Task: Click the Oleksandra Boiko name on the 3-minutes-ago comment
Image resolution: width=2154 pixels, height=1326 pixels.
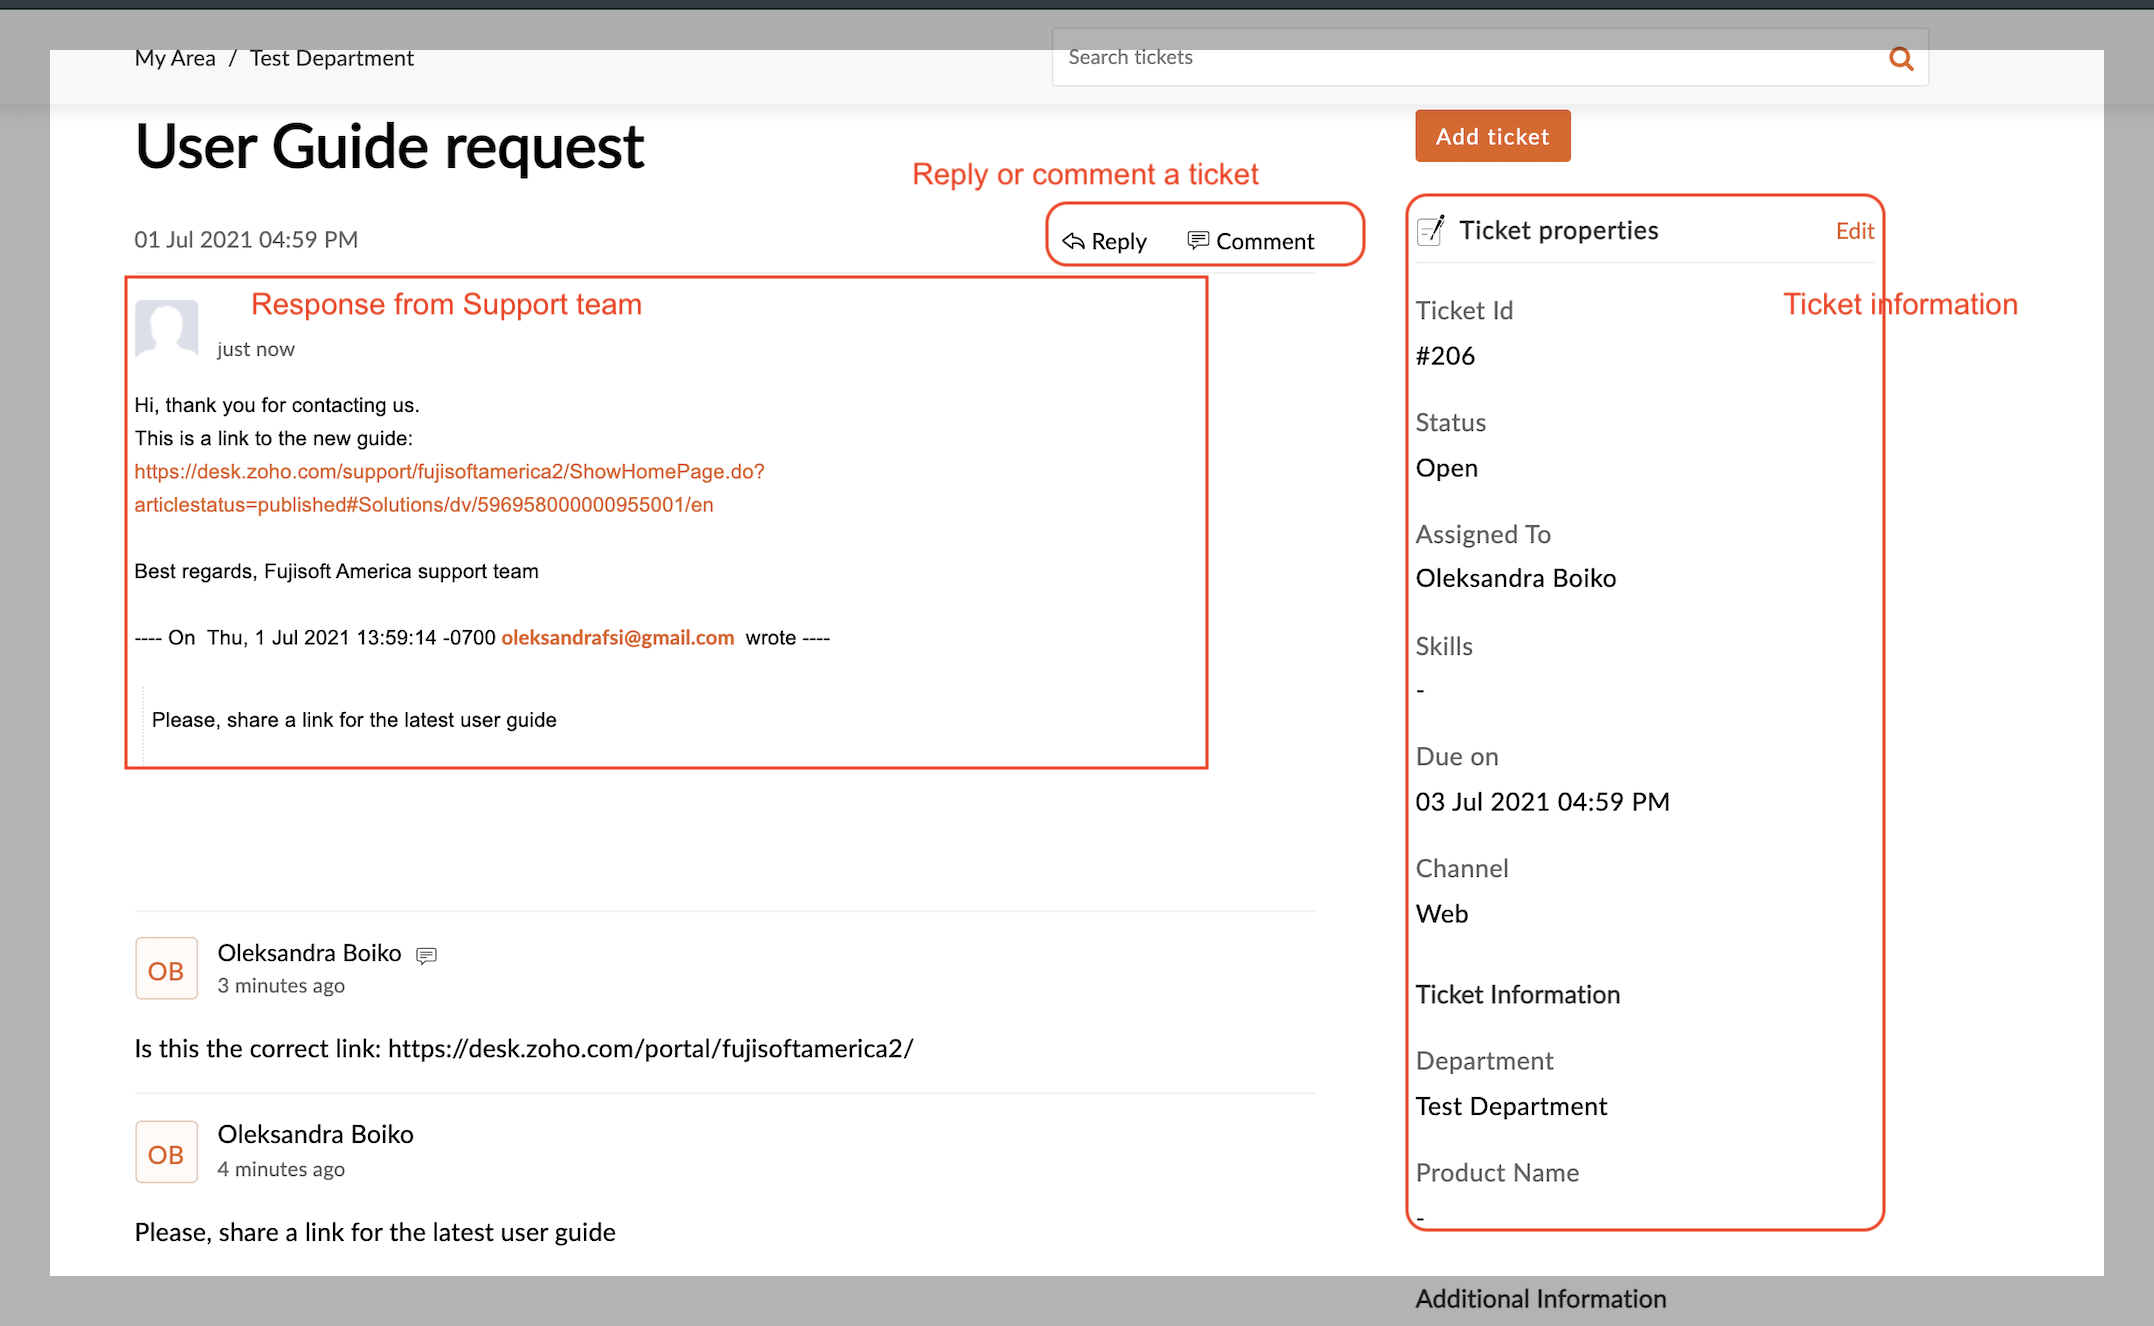Action: [309, 953]
